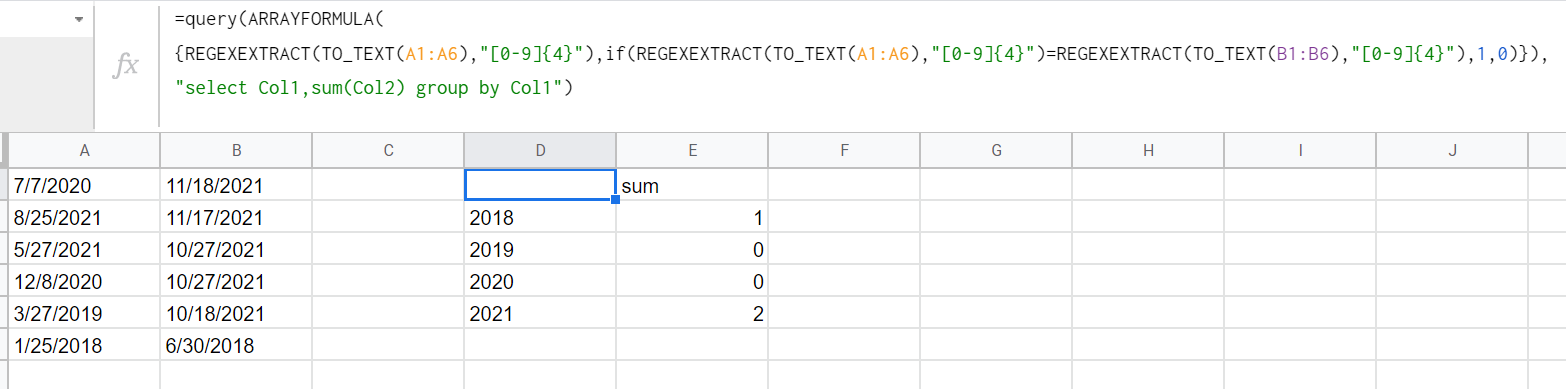Click the fill handle on selected cell
This screenshot has height=389, width=1566.
[615, 200]
